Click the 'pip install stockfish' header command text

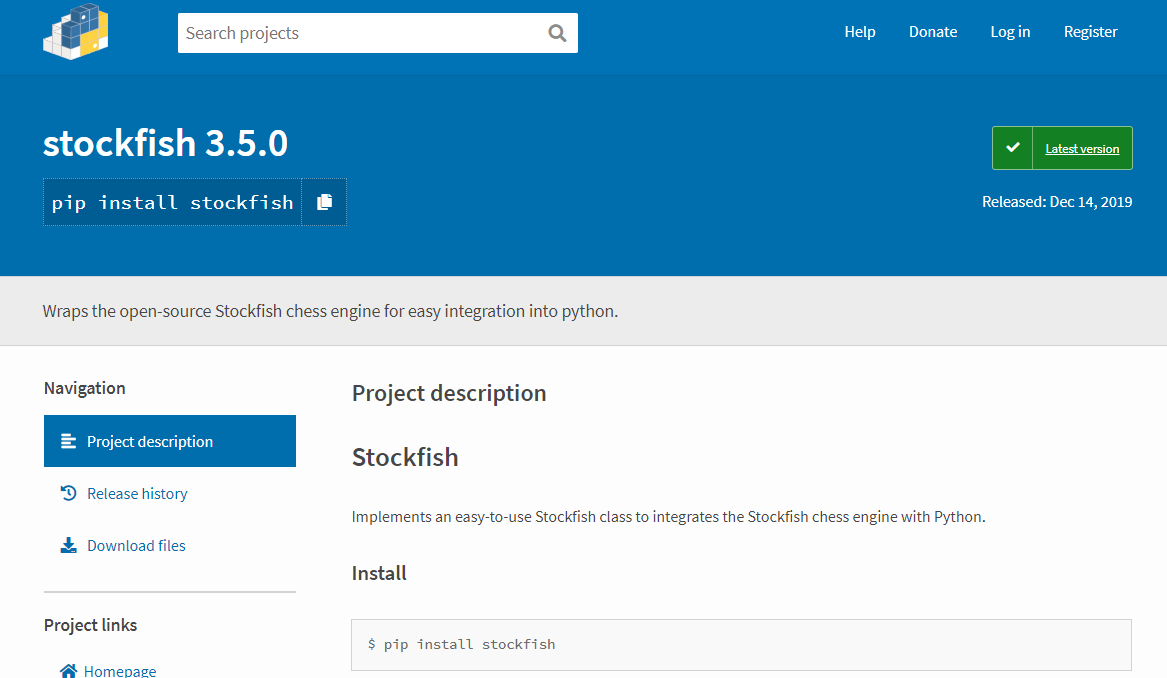coord(173,202)
